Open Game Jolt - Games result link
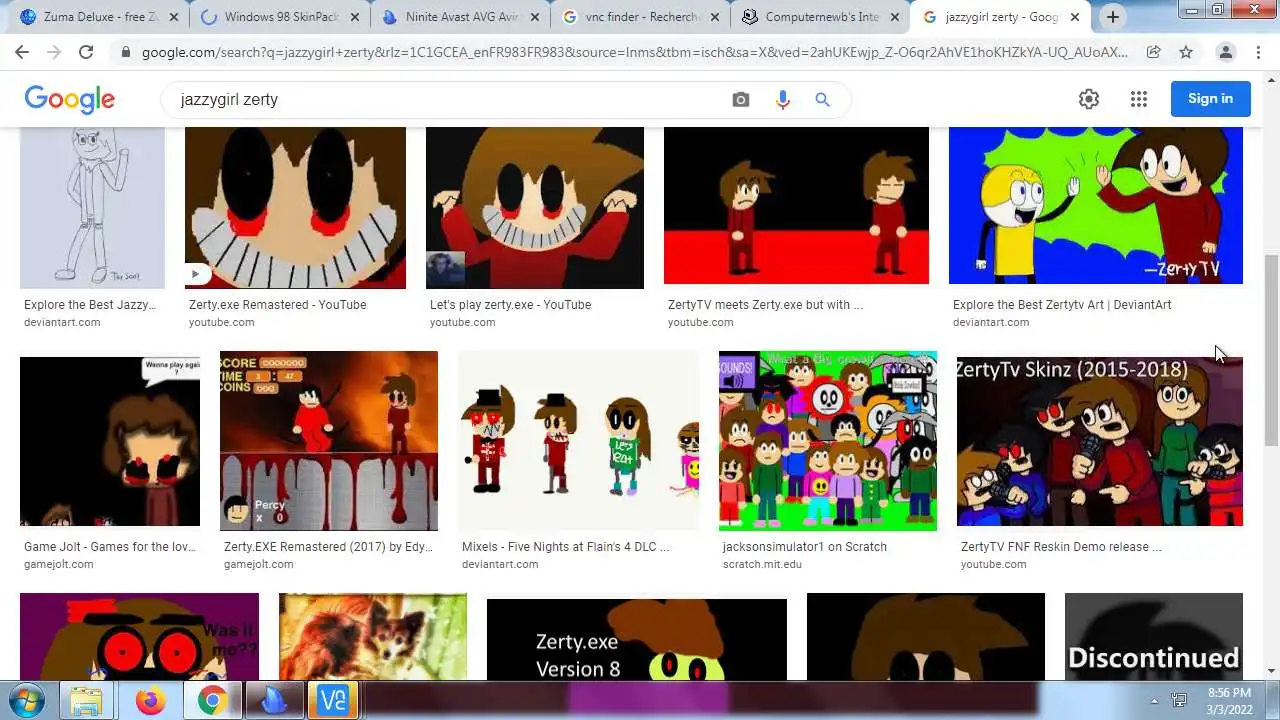The width and height of the screenshot is (1280, 720). [x=110, y=547]
